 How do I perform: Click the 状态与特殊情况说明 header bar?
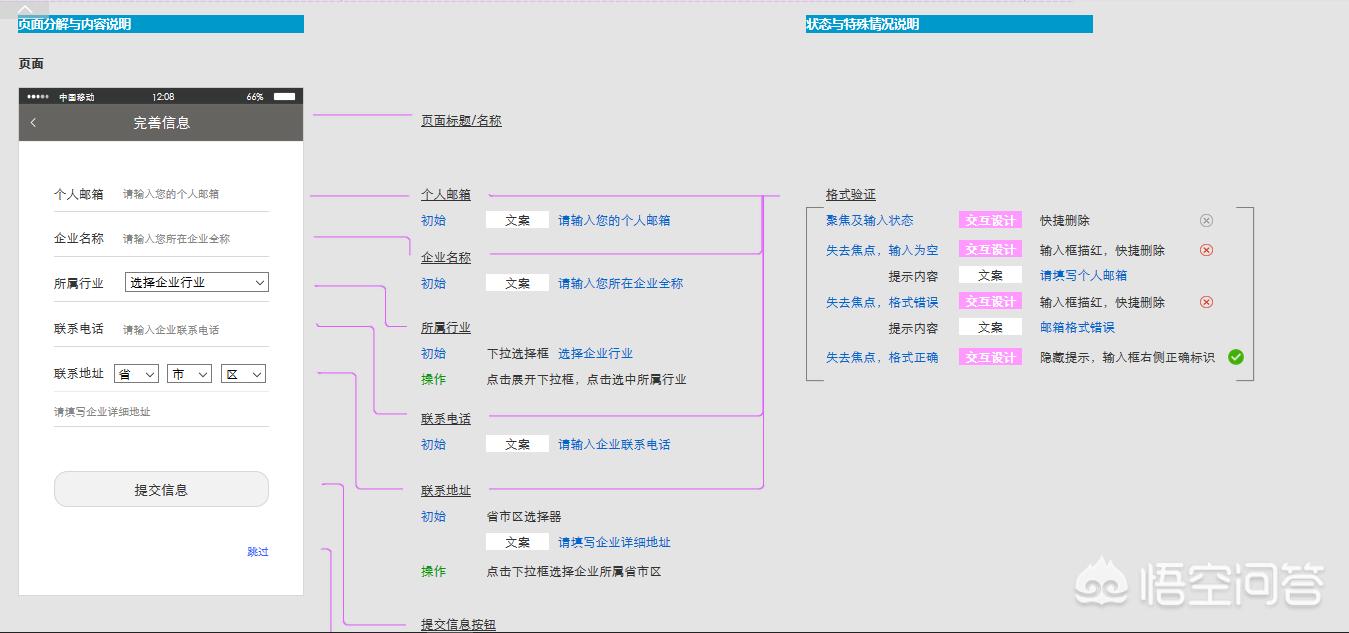[x=949, y=24]
